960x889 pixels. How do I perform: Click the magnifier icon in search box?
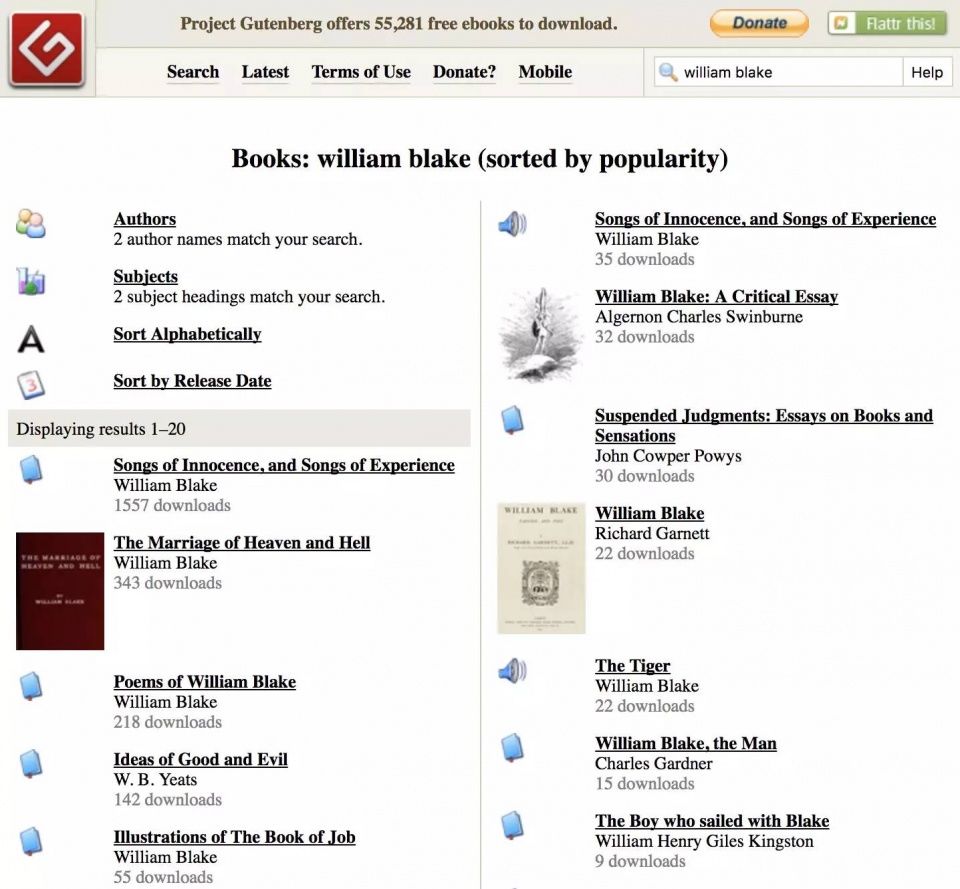tap(668, 72)
